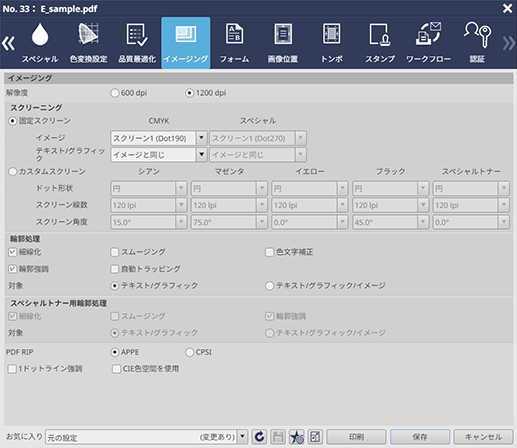Open the お気に入り 元の設定 dropdown

[x=242, y=437]
